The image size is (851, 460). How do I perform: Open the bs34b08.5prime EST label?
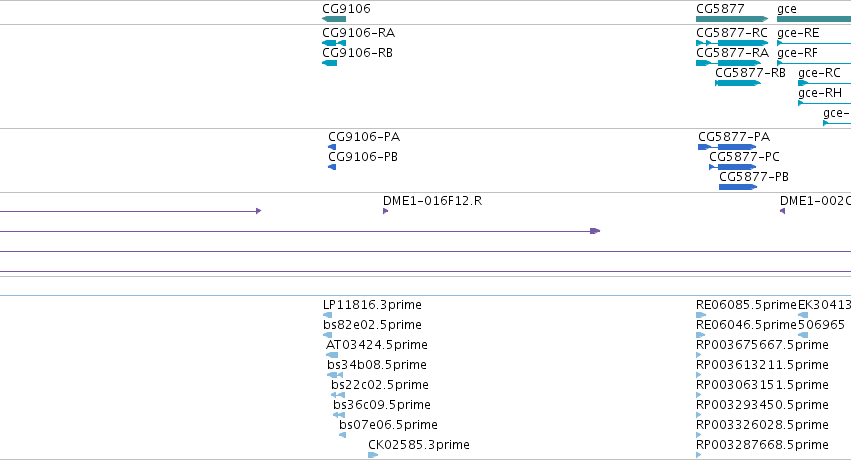pos(377,365)
